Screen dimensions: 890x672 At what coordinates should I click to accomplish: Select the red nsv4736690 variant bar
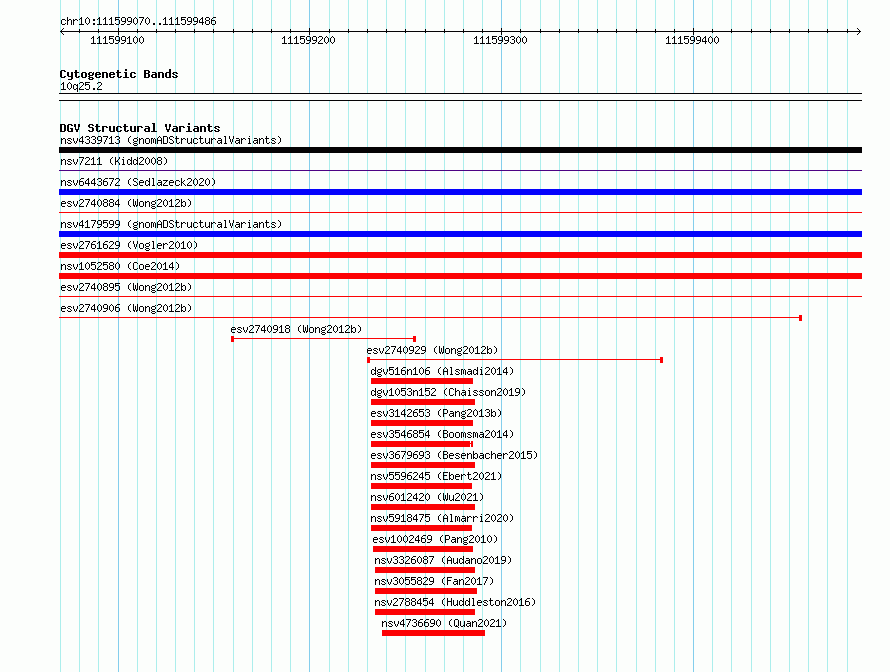434,633
